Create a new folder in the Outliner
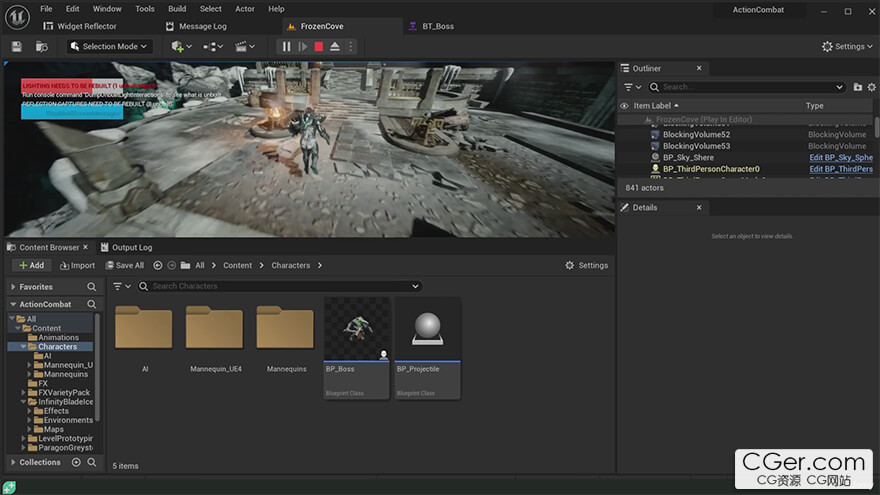The height and width of the screenshot is (495, 880). click(x=858, y=87)
